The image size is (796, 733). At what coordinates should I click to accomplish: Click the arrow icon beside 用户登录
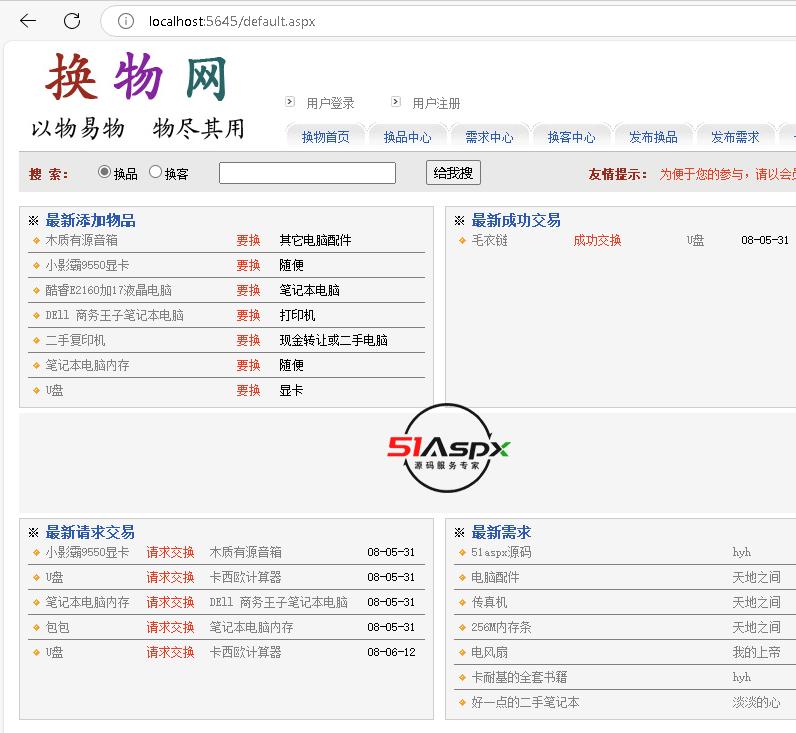point(290,102)
